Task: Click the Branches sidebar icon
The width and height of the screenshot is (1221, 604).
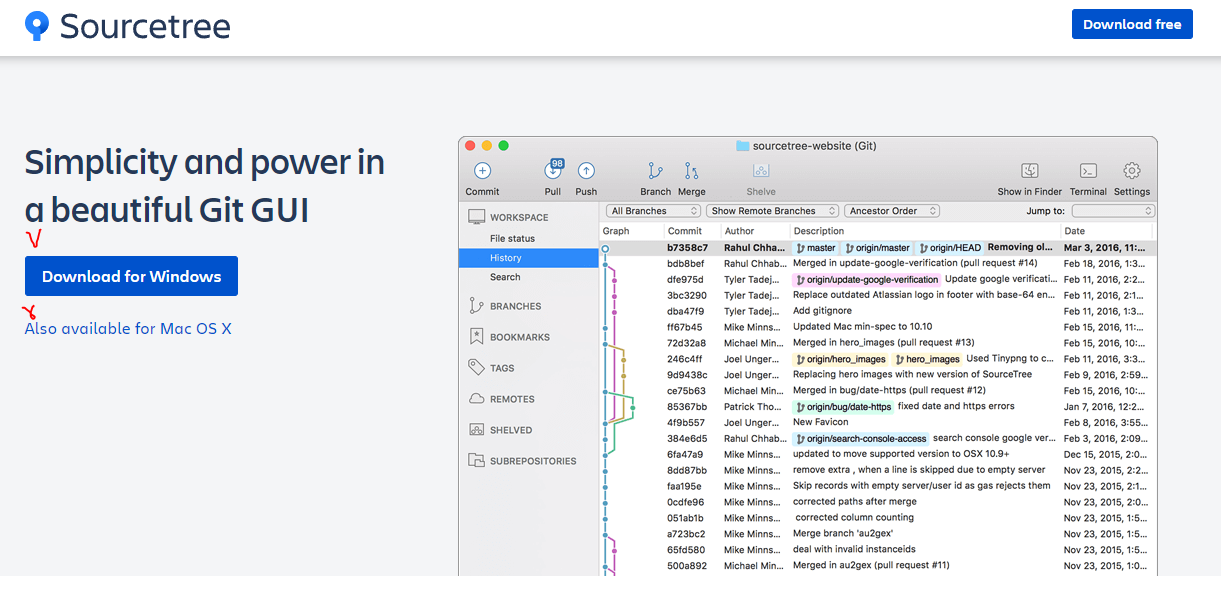Action: coord(476,306)
